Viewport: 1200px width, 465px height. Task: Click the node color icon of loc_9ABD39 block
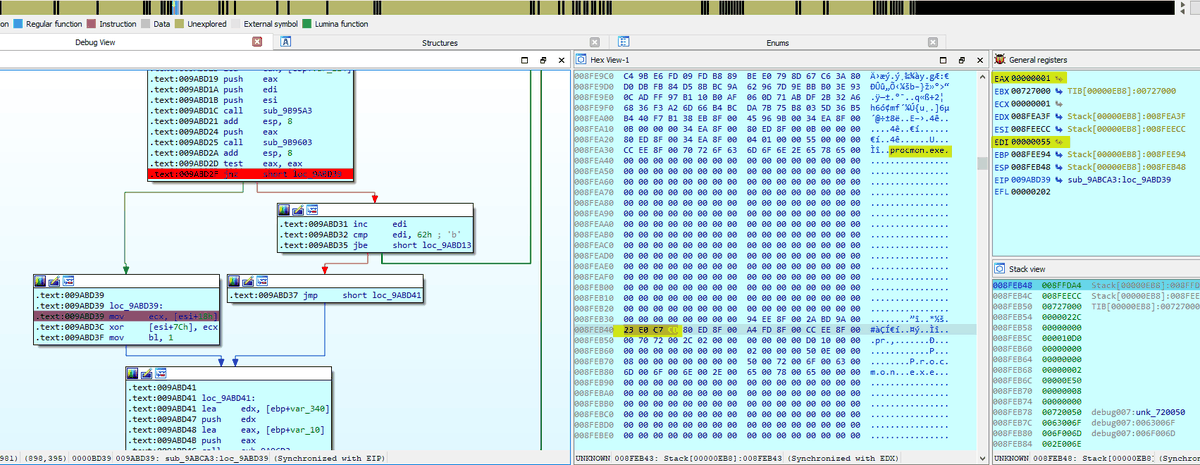(39, 282)
